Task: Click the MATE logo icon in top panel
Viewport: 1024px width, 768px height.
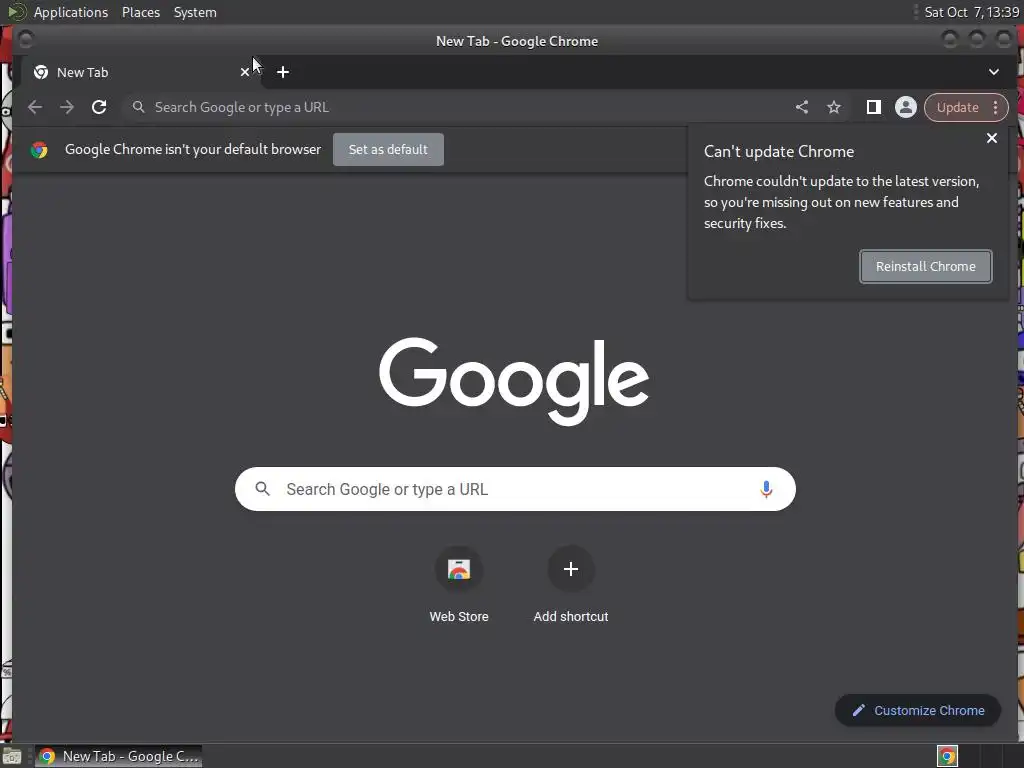Action: click(x=16, y=12)
